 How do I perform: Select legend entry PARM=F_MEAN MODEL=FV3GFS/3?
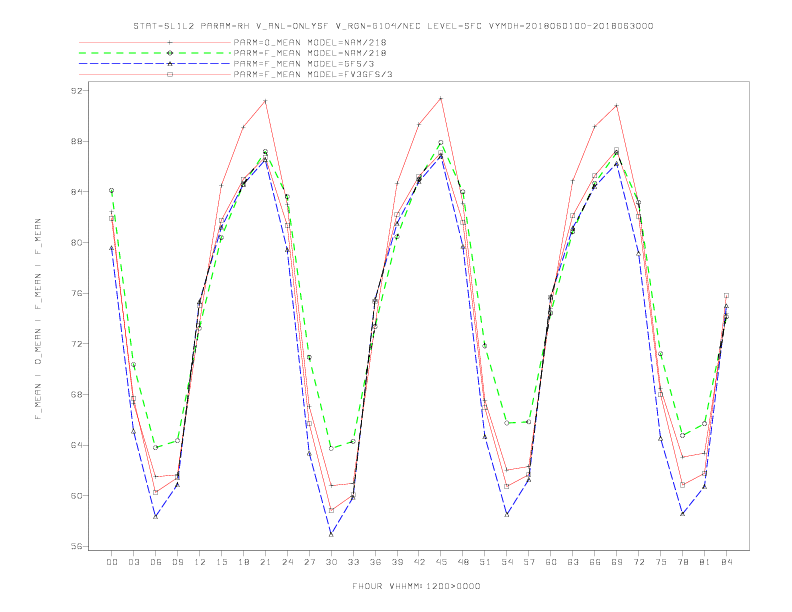point(313,74)
